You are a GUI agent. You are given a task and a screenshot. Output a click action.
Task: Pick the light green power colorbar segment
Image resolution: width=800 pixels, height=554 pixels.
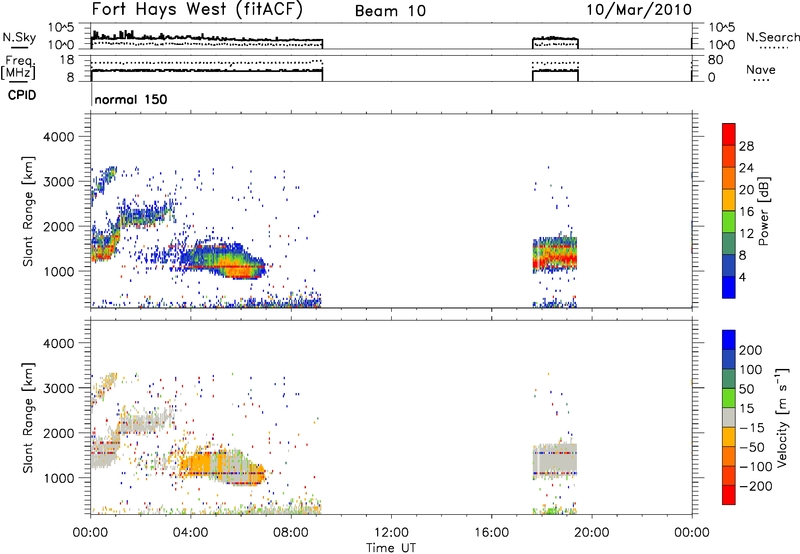[729, 222]
